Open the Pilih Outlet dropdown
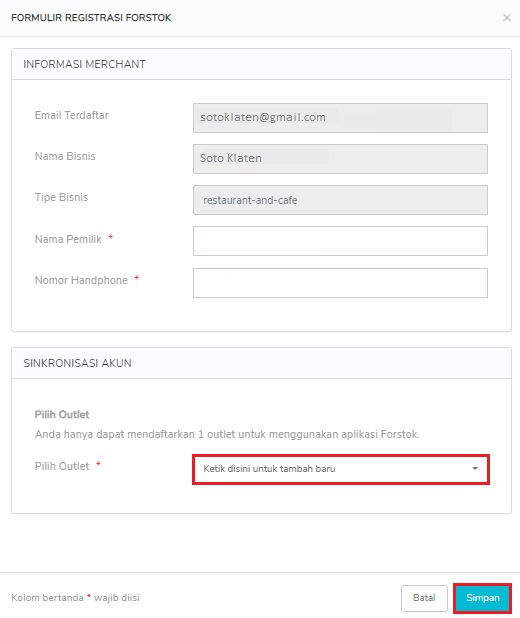 (341, 469)
